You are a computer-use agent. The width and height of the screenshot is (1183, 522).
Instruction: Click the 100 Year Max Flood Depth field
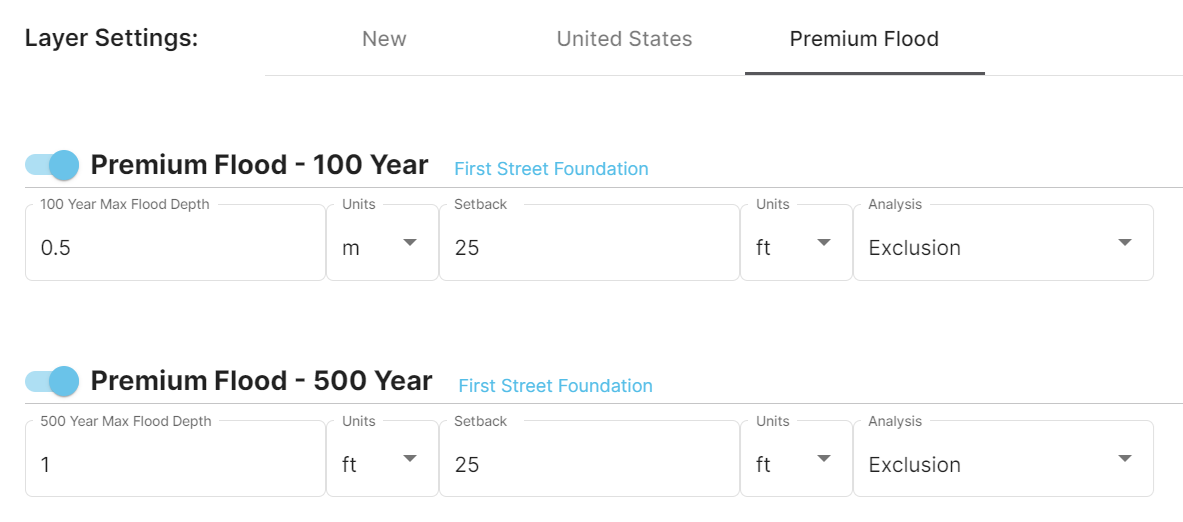click(175, 248)
